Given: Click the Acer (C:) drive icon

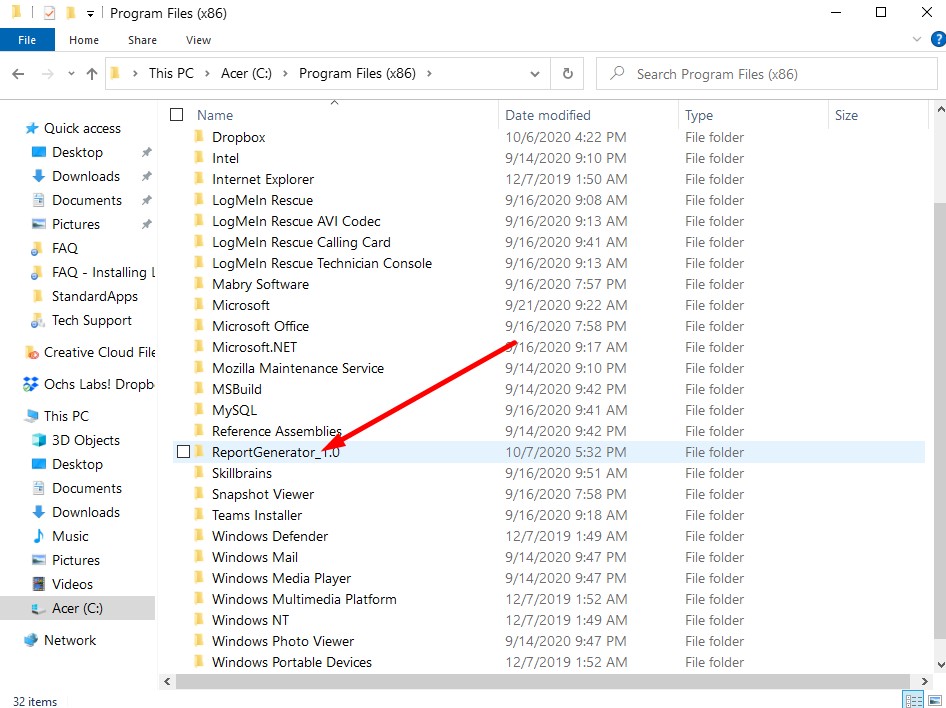Looking at the screenshot, I should tap(39, 608).
